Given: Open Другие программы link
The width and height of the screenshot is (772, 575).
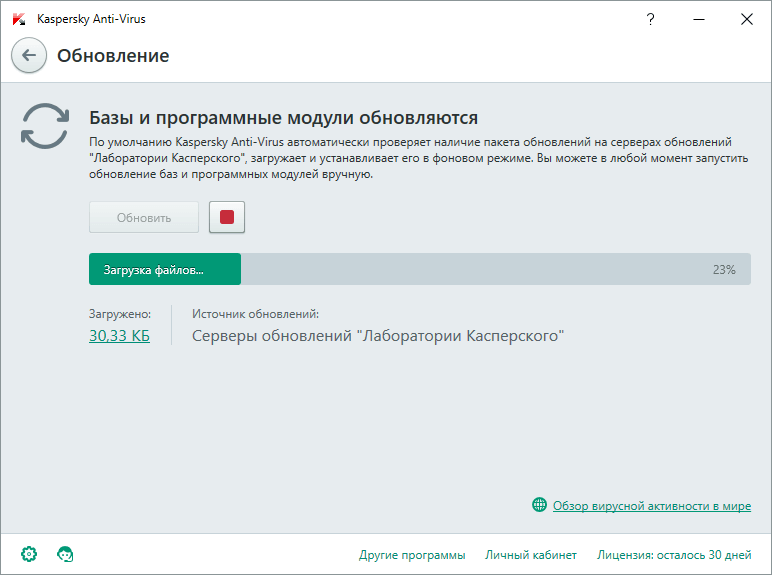Looking at the screenshot, I should (412, 555).
